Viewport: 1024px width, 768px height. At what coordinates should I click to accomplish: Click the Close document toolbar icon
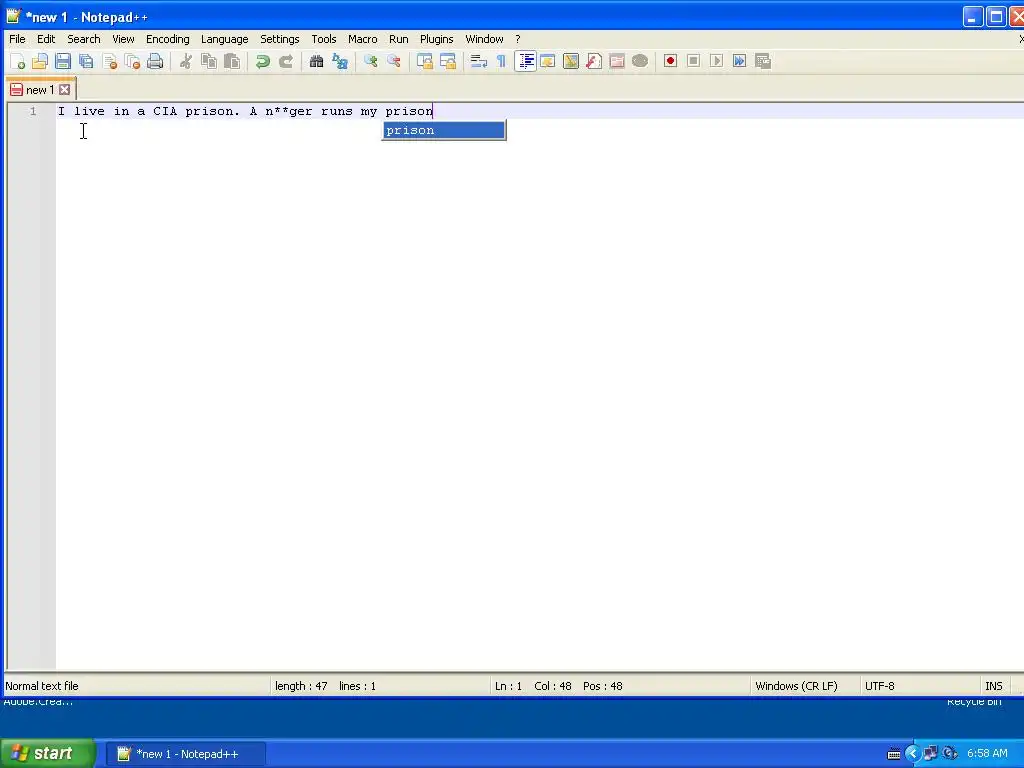pyautogui.click(x=110, y=61)
